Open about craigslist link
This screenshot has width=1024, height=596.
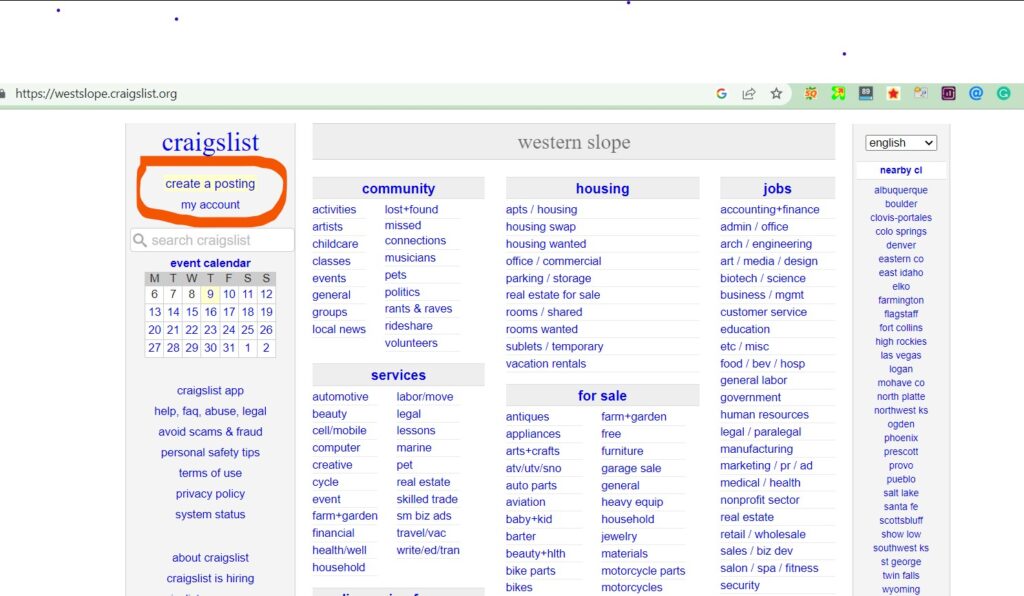coord(210,557)
